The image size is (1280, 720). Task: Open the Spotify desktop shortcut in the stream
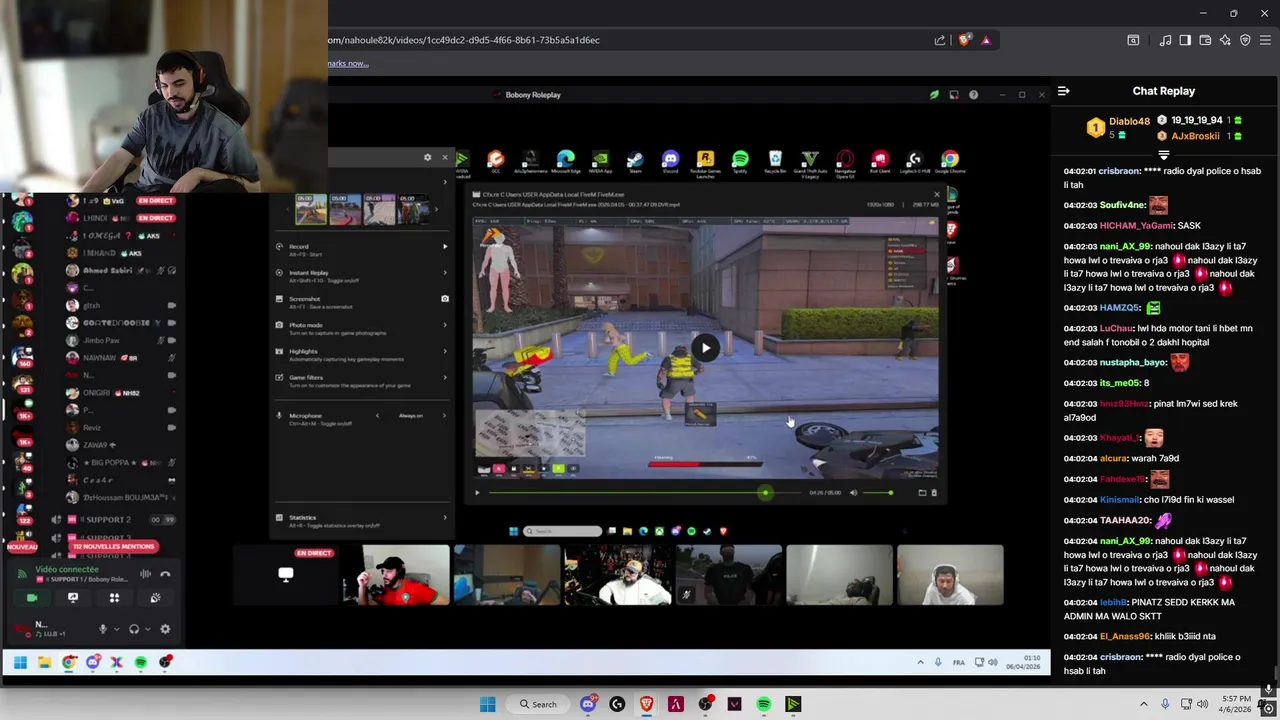coord(740,162)
